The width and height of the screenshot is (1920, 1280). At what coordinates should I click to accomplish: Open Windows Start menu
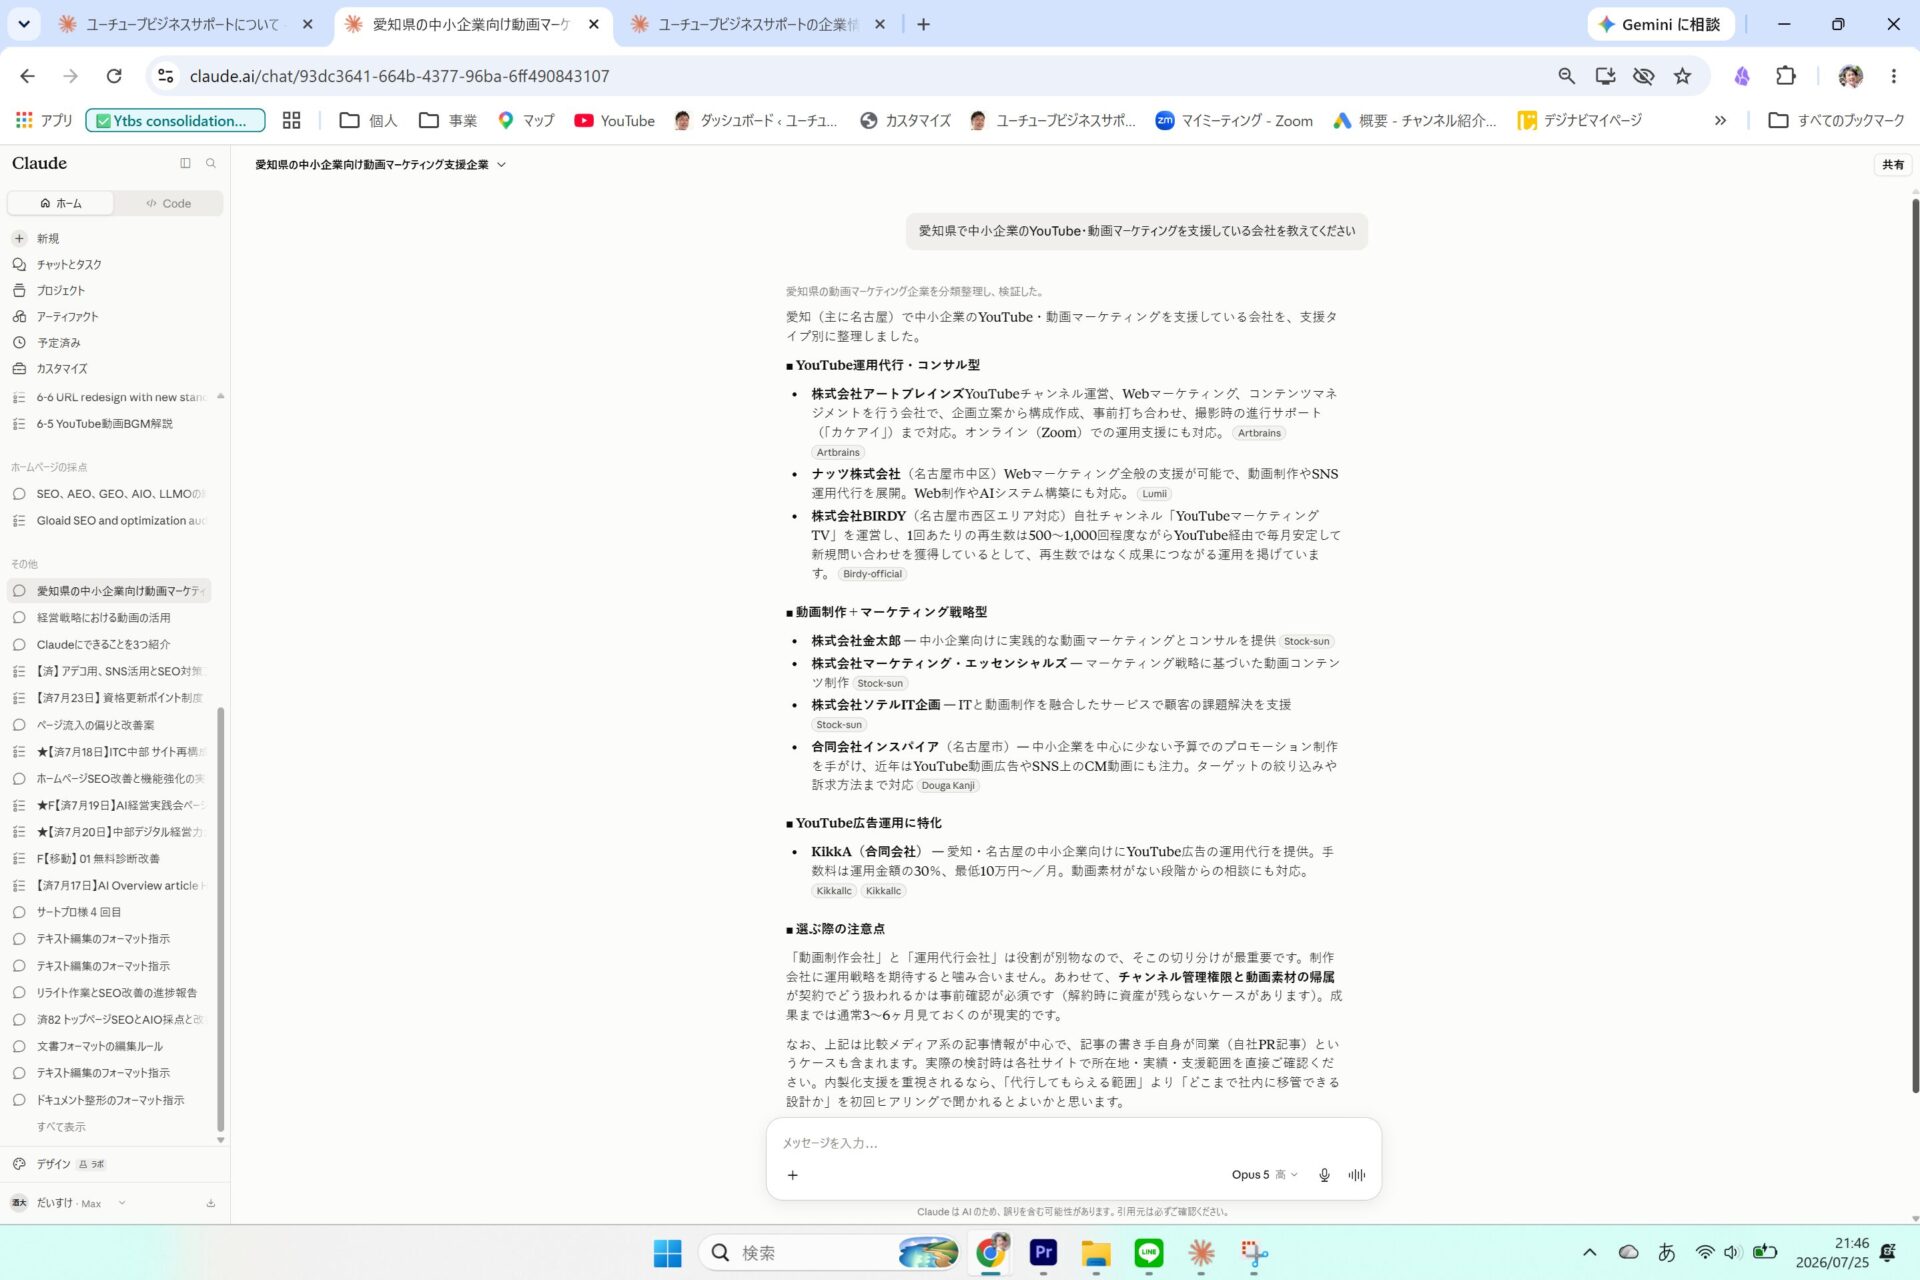tap(667, 1252)
